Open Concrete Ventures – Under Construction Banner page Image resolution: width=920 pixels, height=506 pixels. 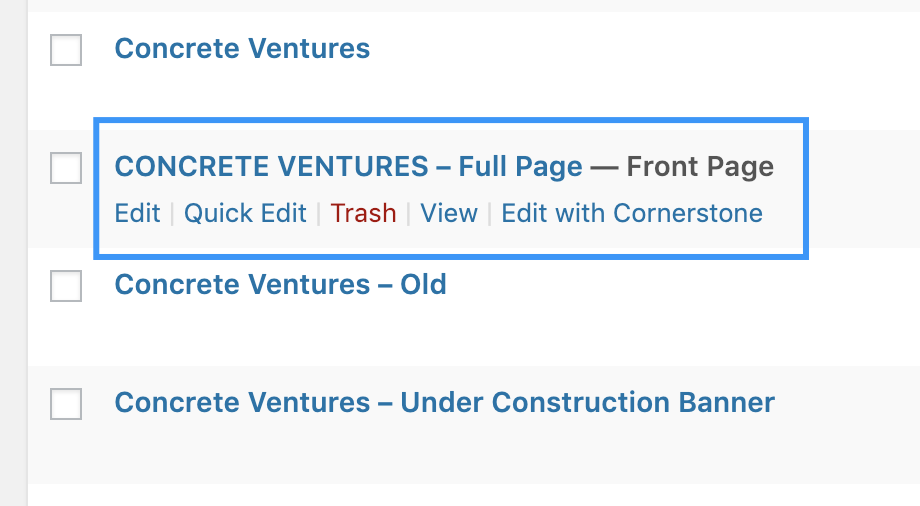[444, 403]
